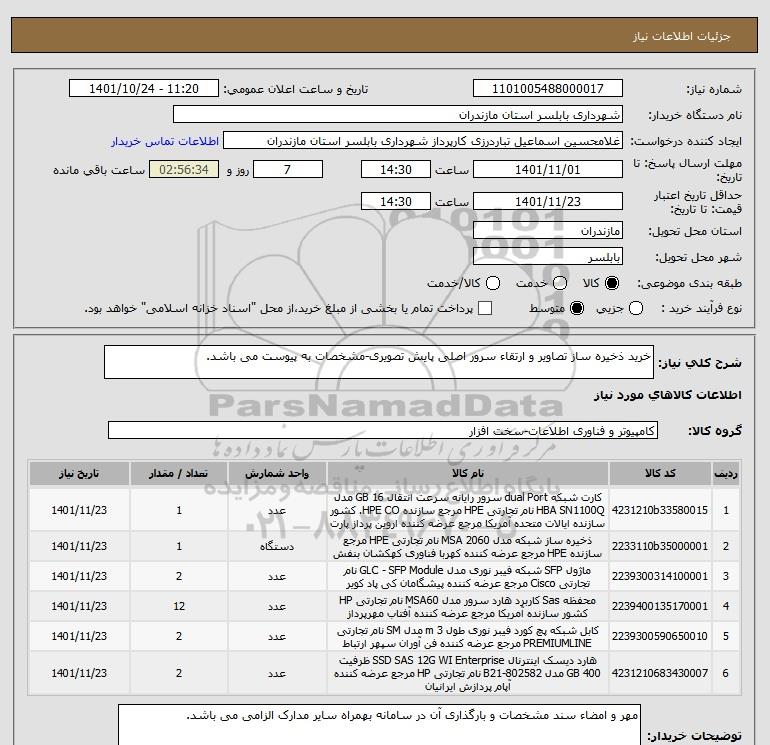Screen dimensions: 770x745
Task: Click the request creator name field
Action: click(x=423, y=141)
